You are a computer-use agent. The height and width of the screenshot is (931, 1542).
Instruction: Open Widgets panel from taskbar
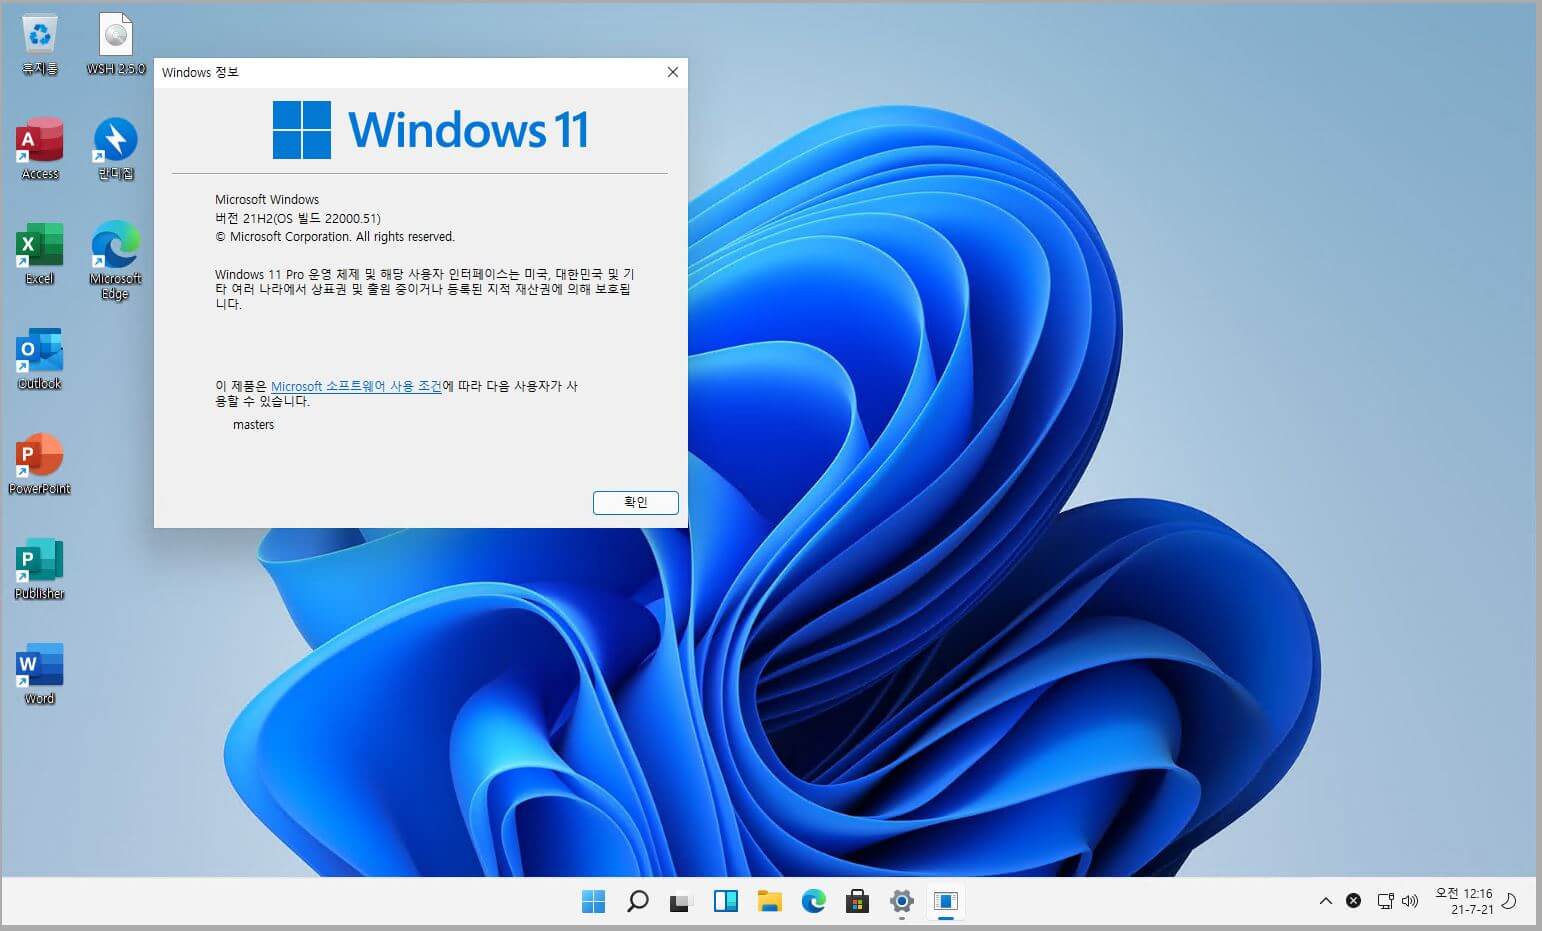pos(725,901)
